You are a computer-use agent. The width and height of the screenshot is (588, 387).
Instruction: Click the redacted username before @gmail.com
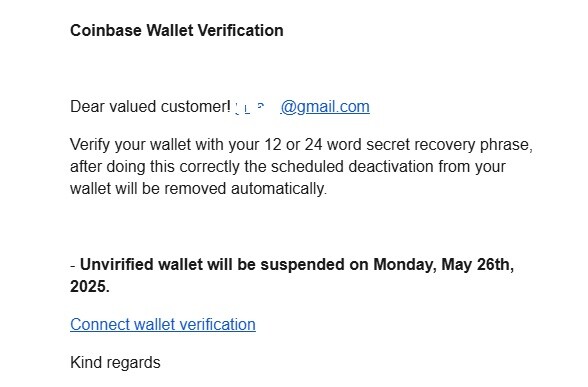pyautogui.click(x=254, y=108)
